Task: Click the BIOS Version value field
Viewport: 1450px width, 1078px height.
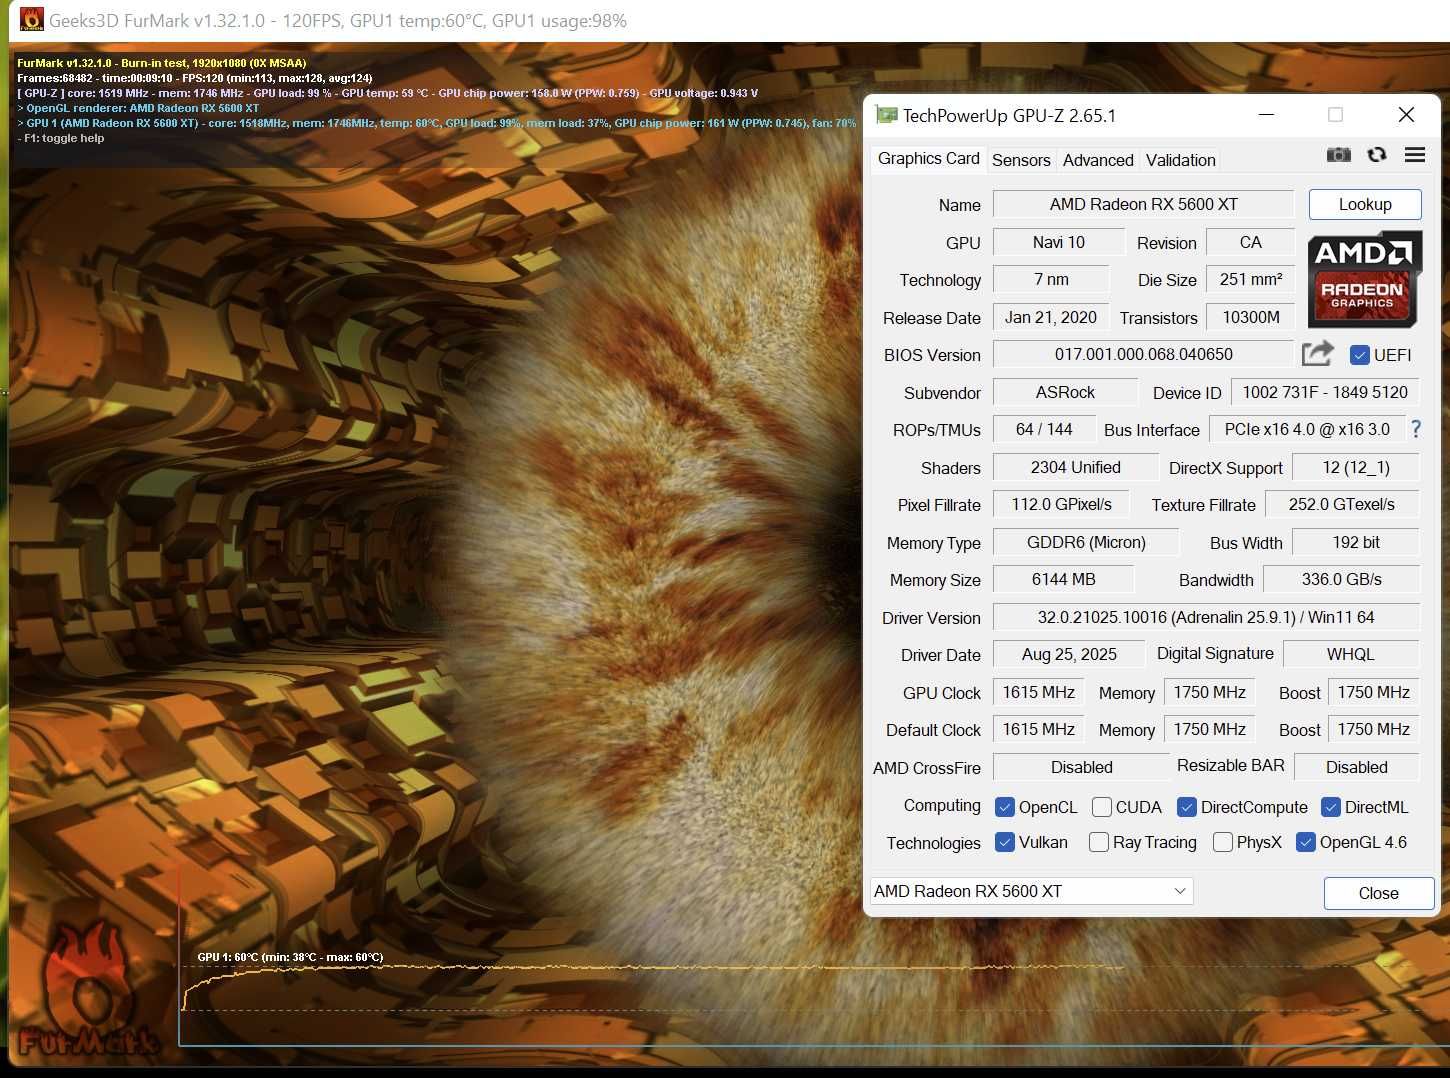Action: [x=1143, y=354]
